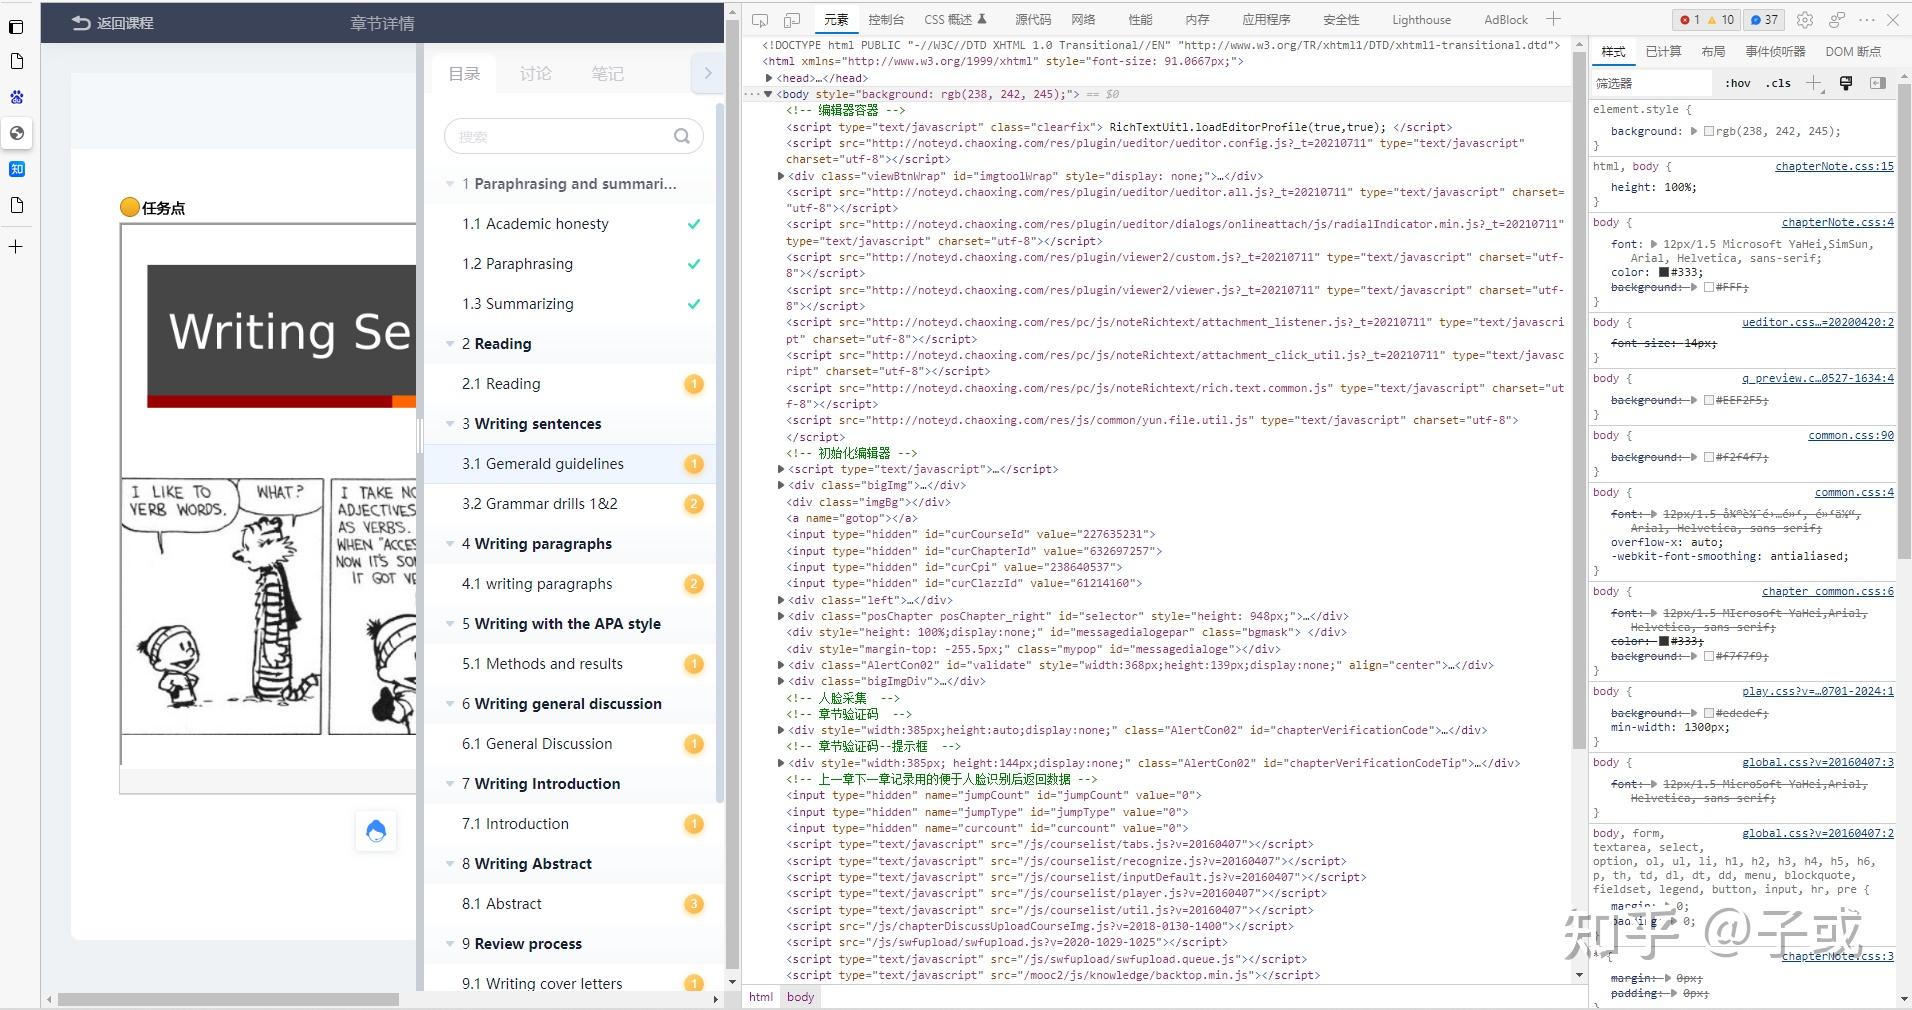Image resolution: width=1912 pixels, height=1010 pixels.
Task: Click the 筛选器 styles filter box
Action: 1650,83
